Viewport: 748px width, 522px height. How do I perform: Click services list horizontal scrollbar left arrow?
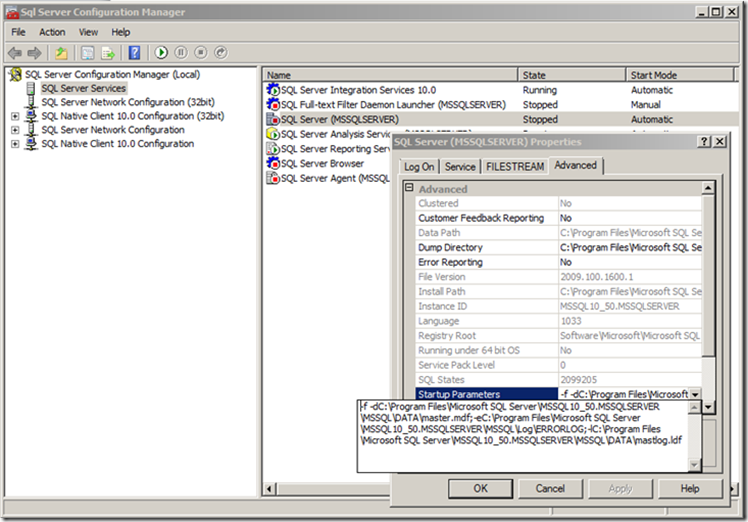(x=269, y=489)
